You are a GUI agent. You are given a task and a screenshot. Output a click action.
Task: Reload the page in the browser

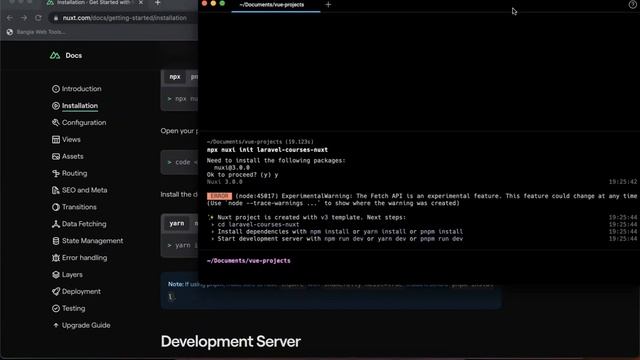[38, 18]
